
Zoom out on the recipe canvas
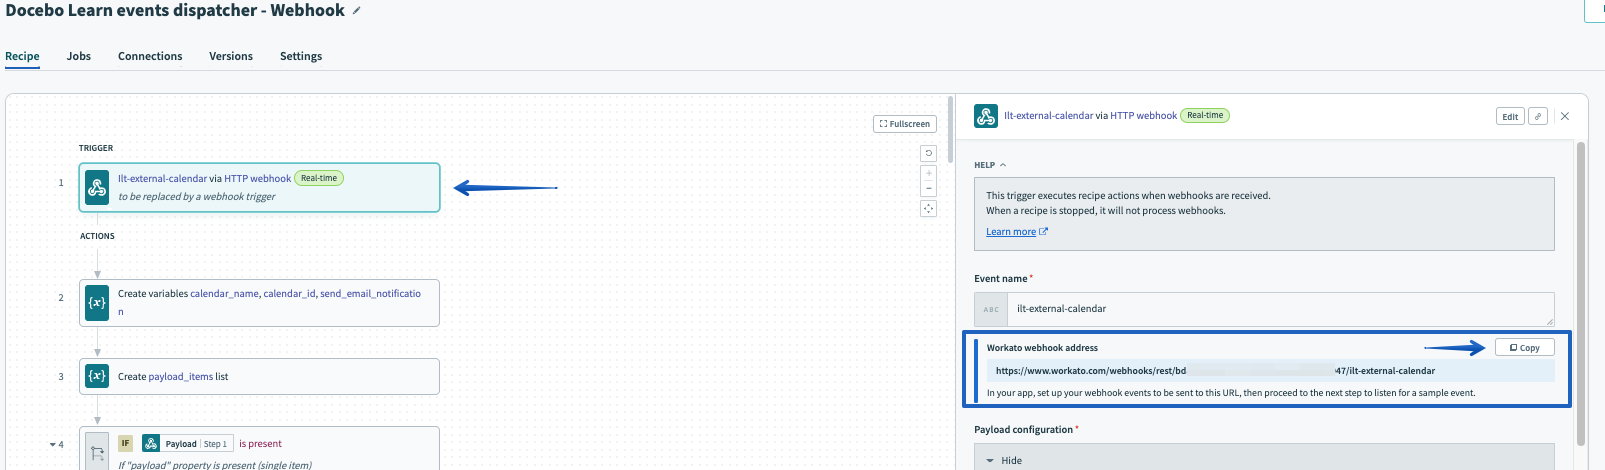click(x=929, y=188)
